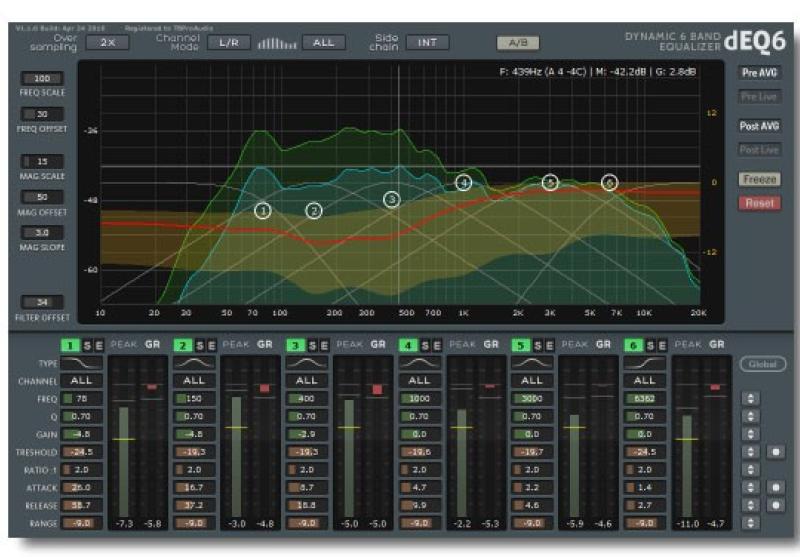Screen dimensions: 800x560
Task: Click the E button on band 2
Action: 211,345
